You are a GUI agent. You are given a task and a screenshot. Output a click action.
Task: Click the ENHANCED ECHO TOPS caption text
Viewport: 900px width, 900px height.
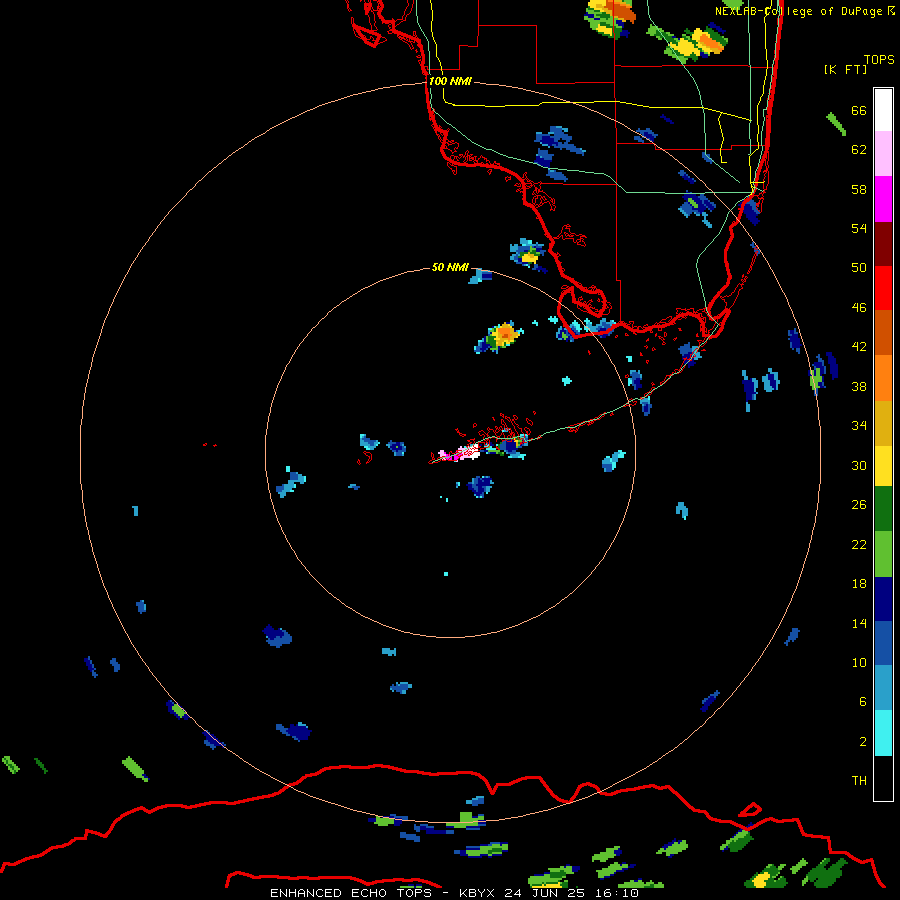[x=351, y=893]
